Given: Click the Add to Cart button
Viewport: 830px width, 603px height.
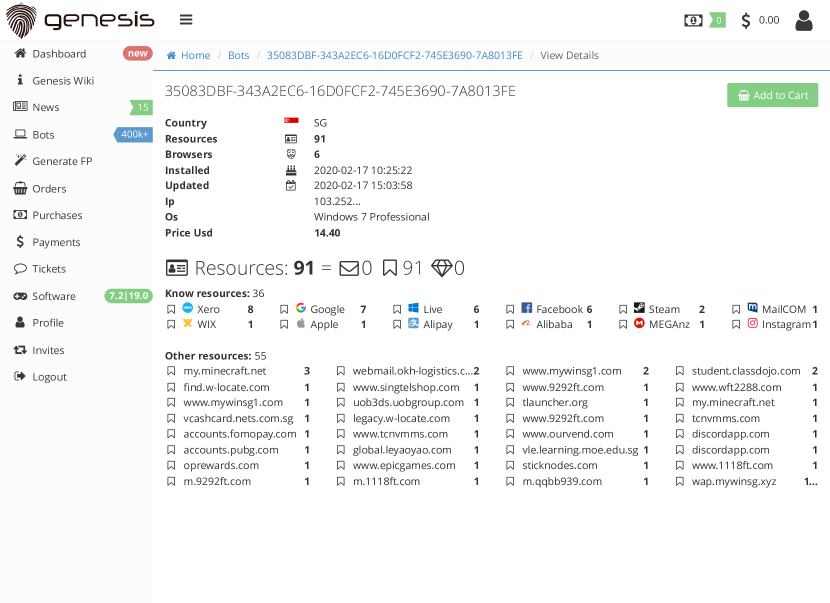Looking at the screenshot, I should click(772, 95).
